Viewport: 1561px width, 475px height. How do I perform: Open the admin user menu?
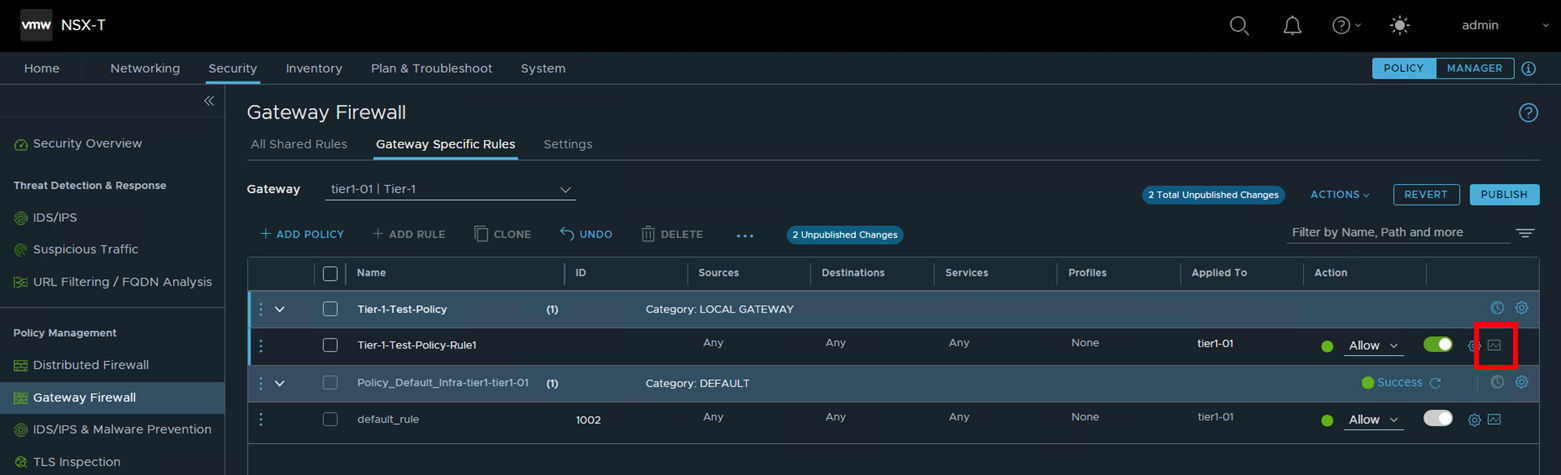click(1503, 25)
